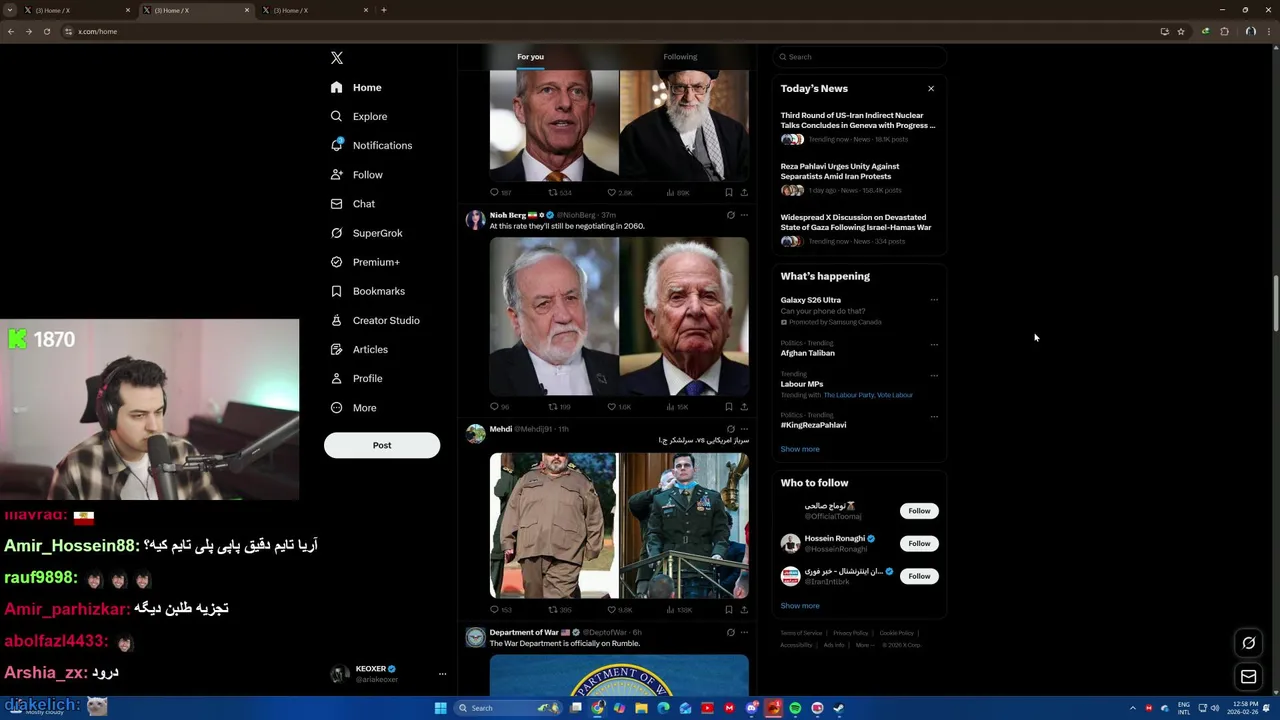Click Nioh Berg profile avatar
Image resolution: width=1280 pixels, height=720 pixels.
[x=476, y=219]
